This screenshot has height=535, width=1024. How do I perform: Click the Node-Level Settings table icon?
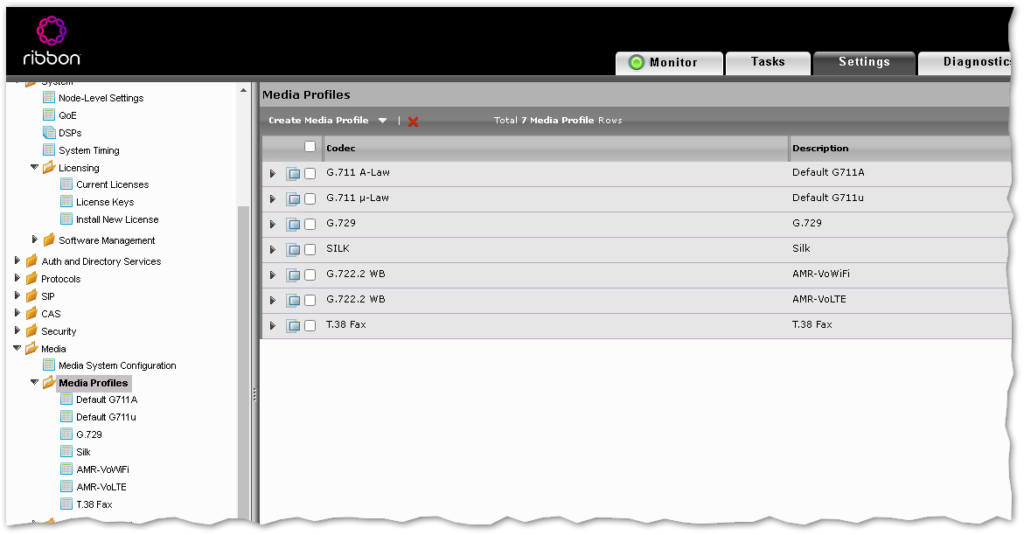[49, 97]
